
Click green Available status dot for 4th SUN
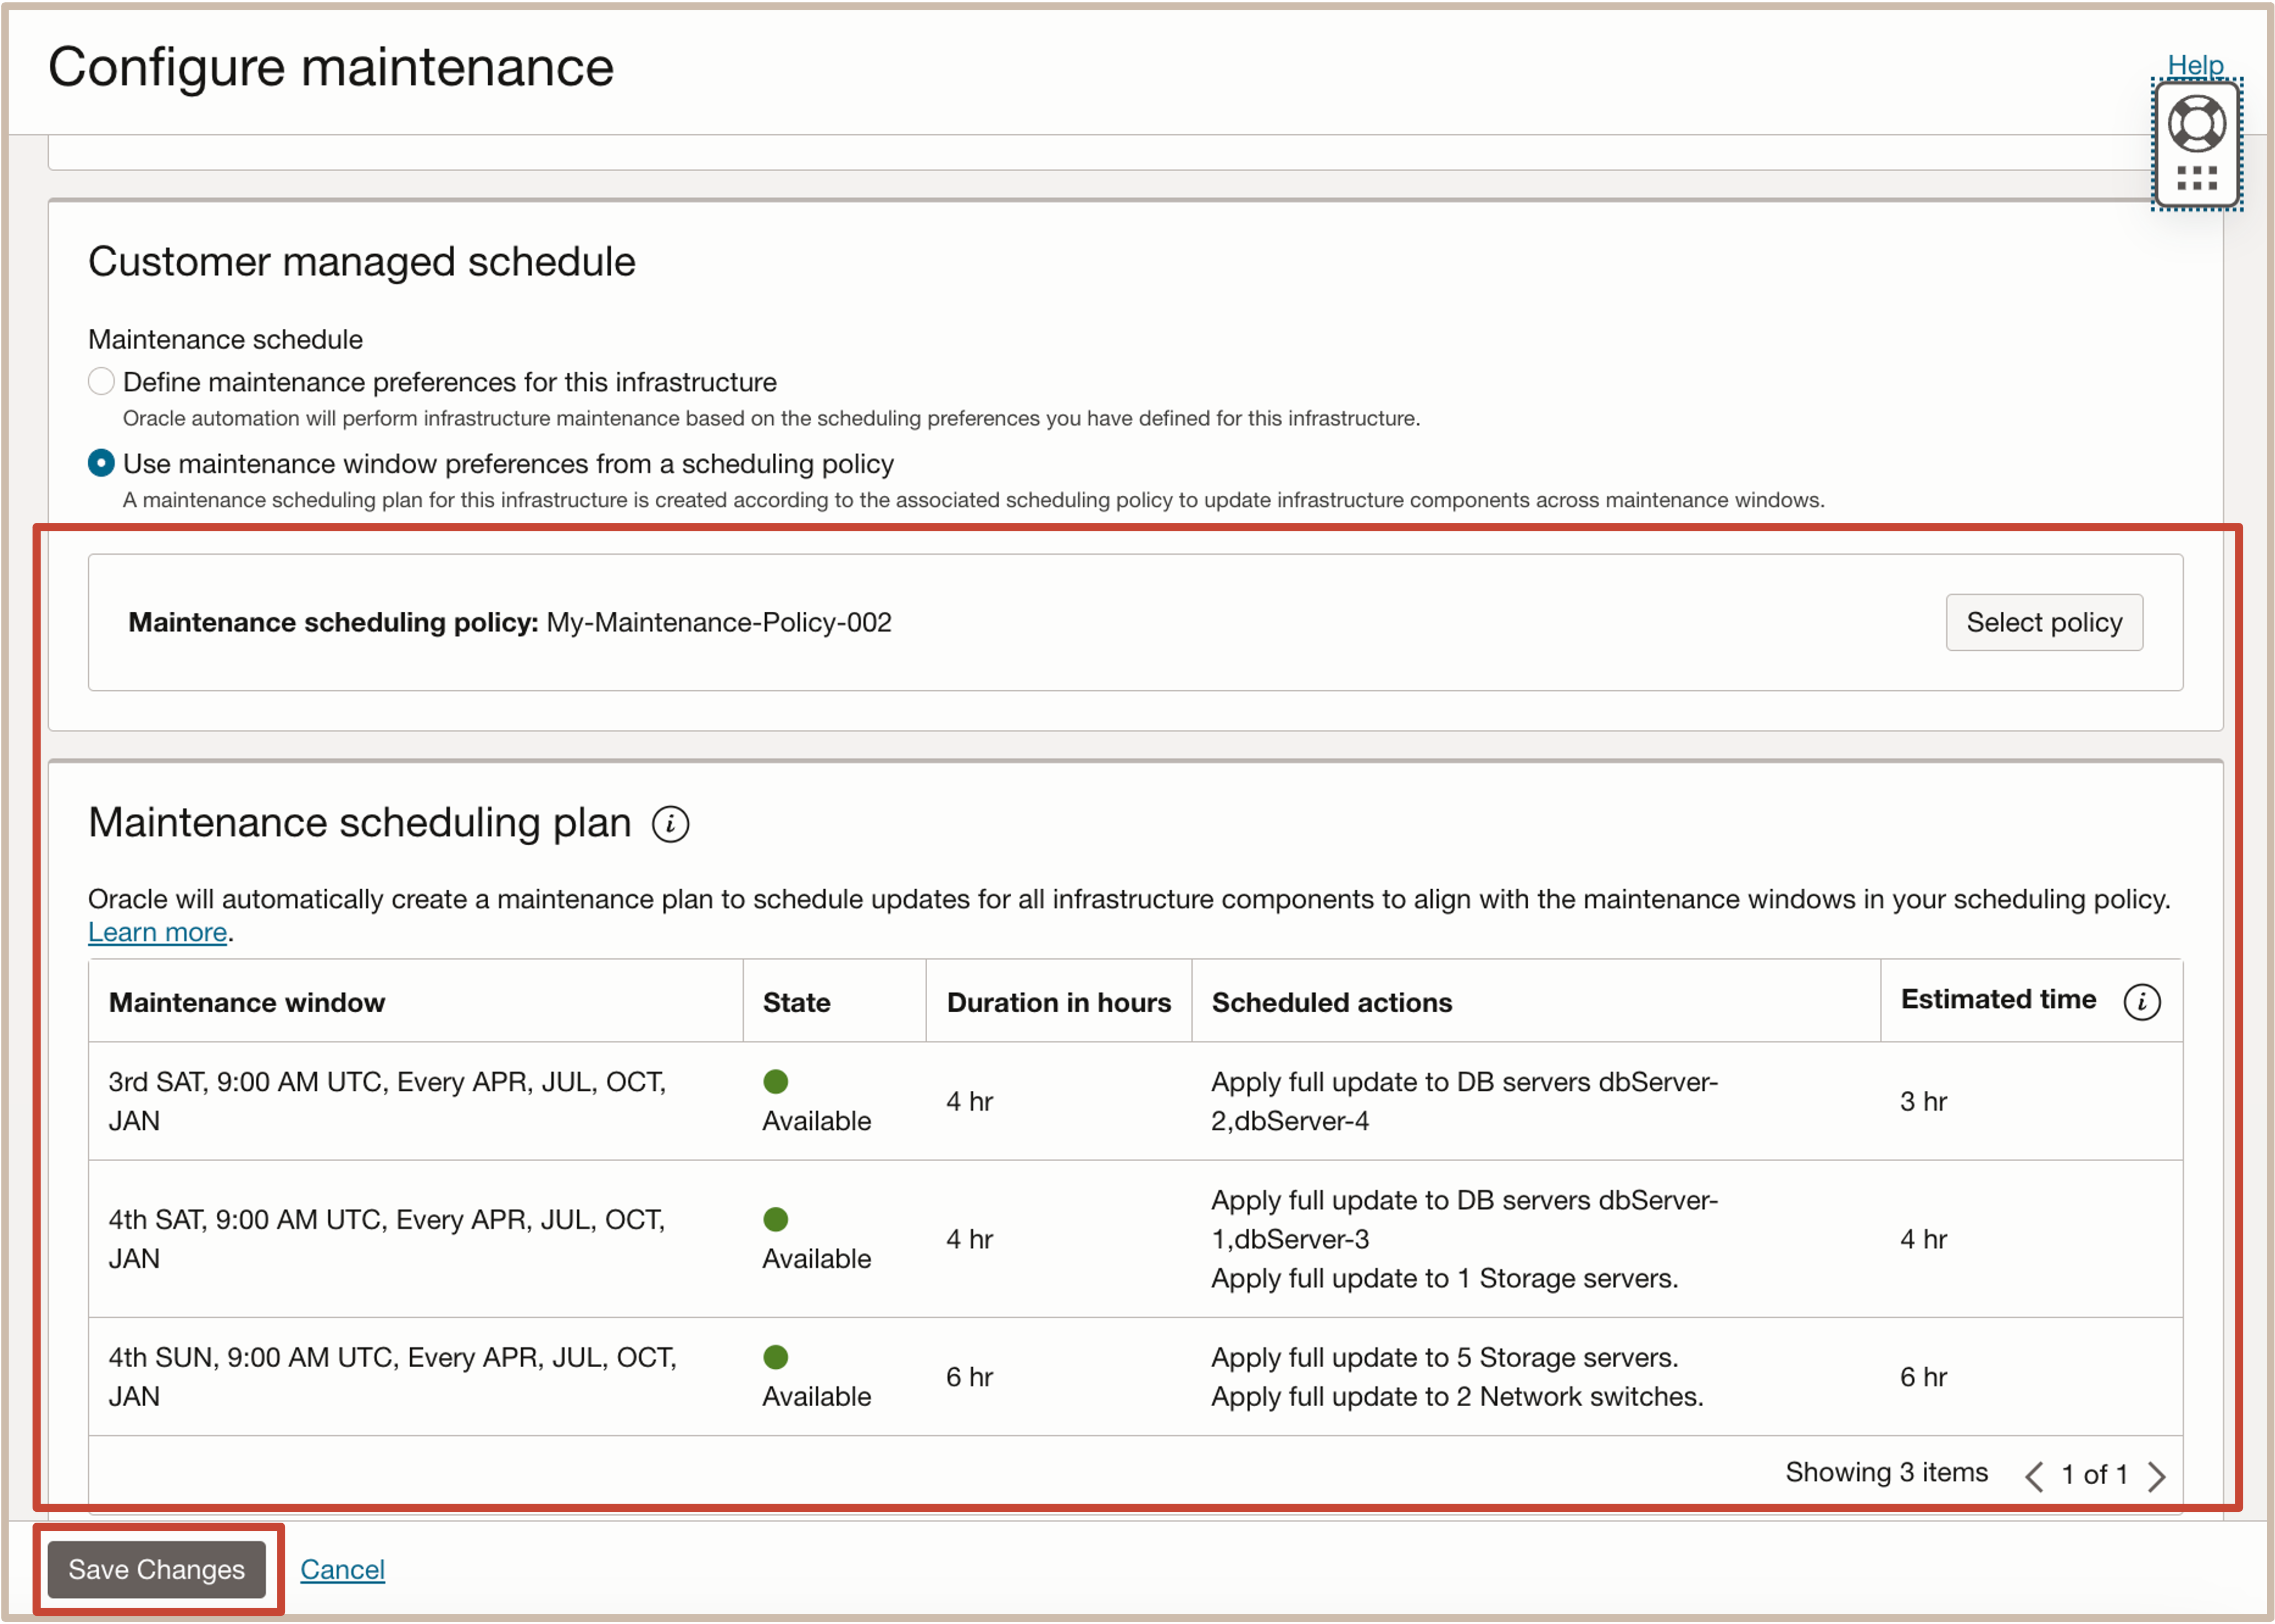pos(775,1357)
